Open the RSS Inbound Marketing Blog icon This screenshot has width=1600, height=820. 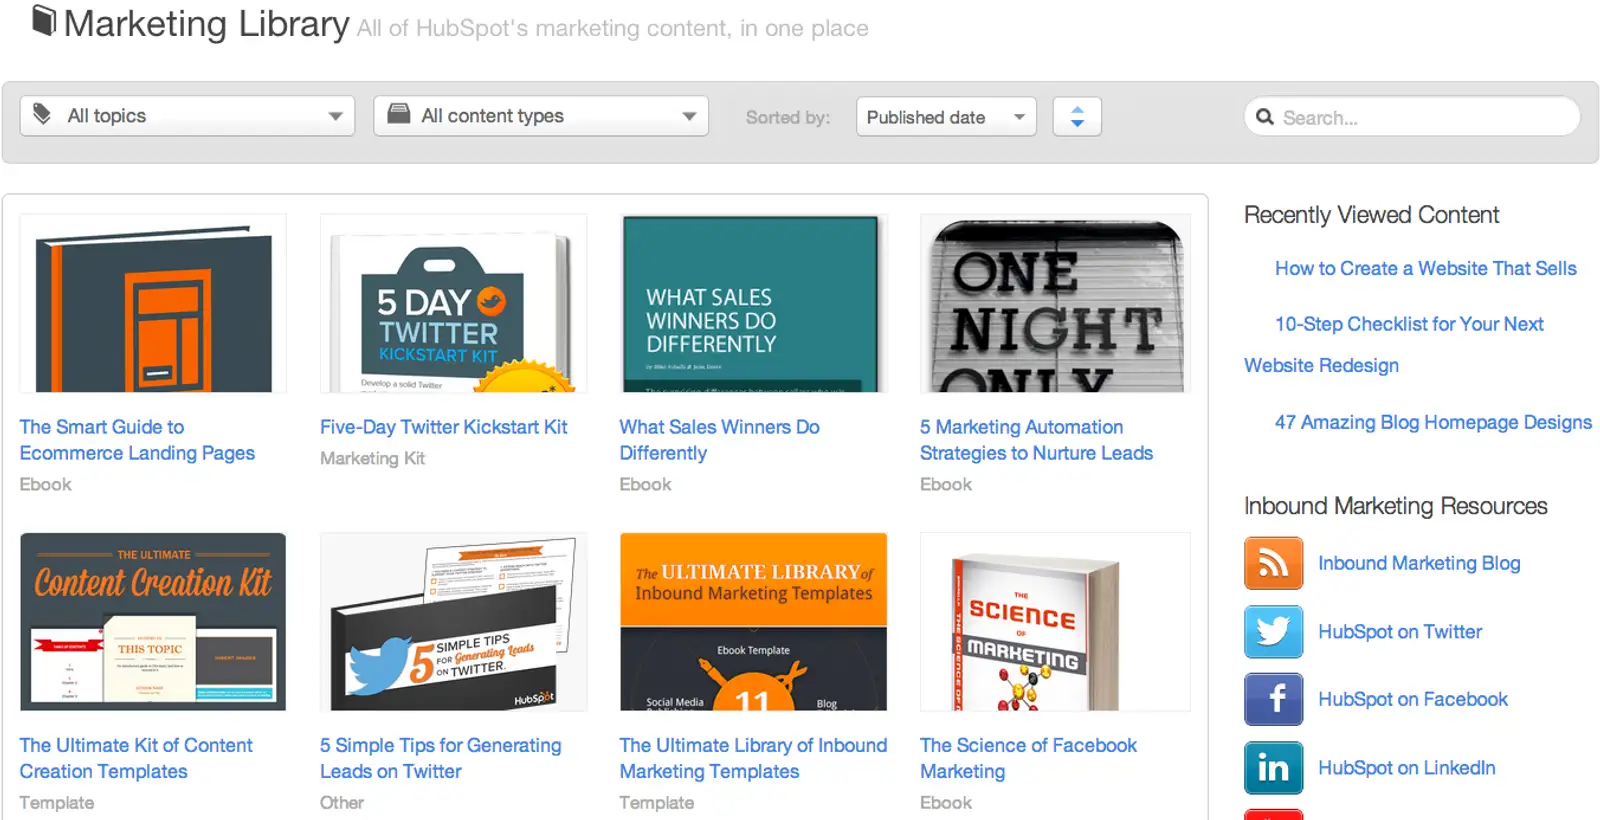coord(1273,563)
